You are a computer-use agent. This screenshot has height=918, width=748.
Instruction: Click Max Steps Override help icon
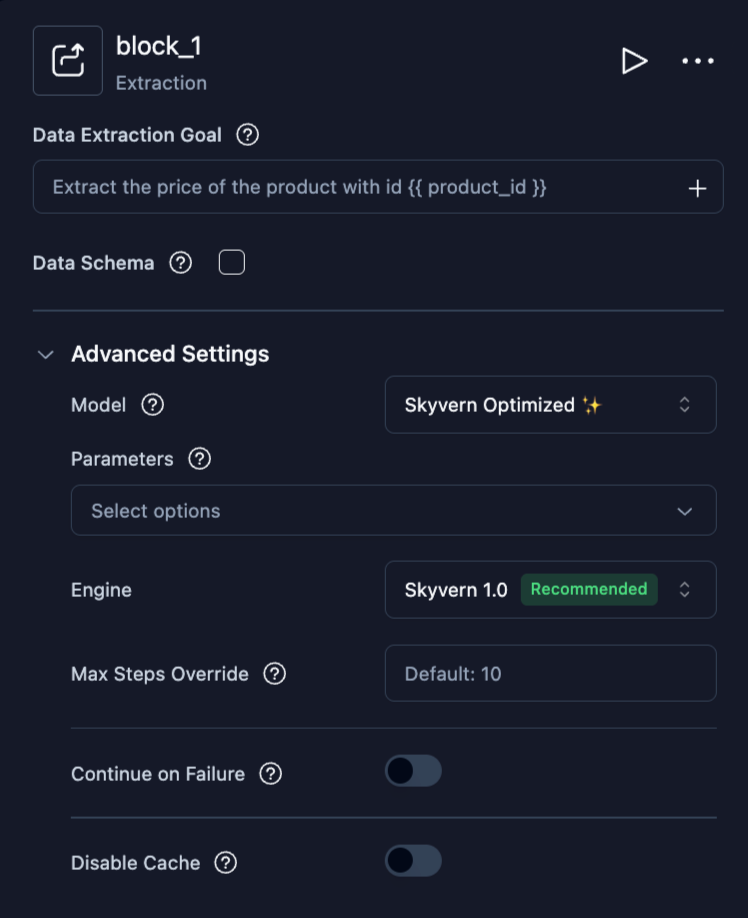coord(274,674)
